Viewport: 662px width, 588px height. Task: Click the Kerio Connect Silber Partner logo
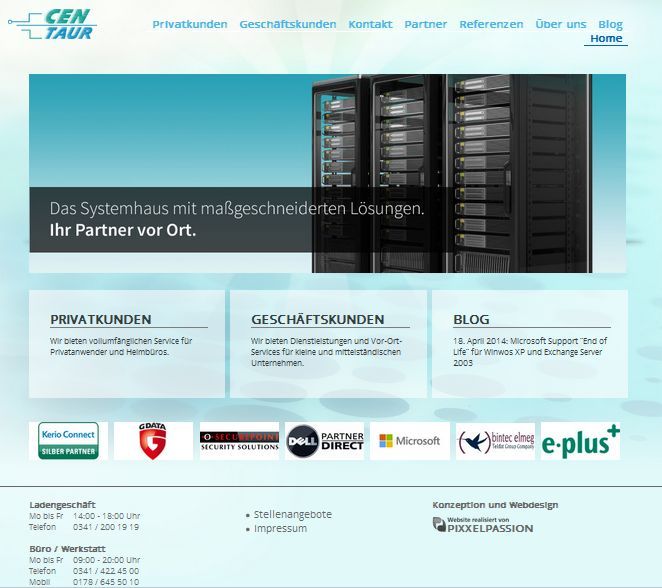pos(68,441)
